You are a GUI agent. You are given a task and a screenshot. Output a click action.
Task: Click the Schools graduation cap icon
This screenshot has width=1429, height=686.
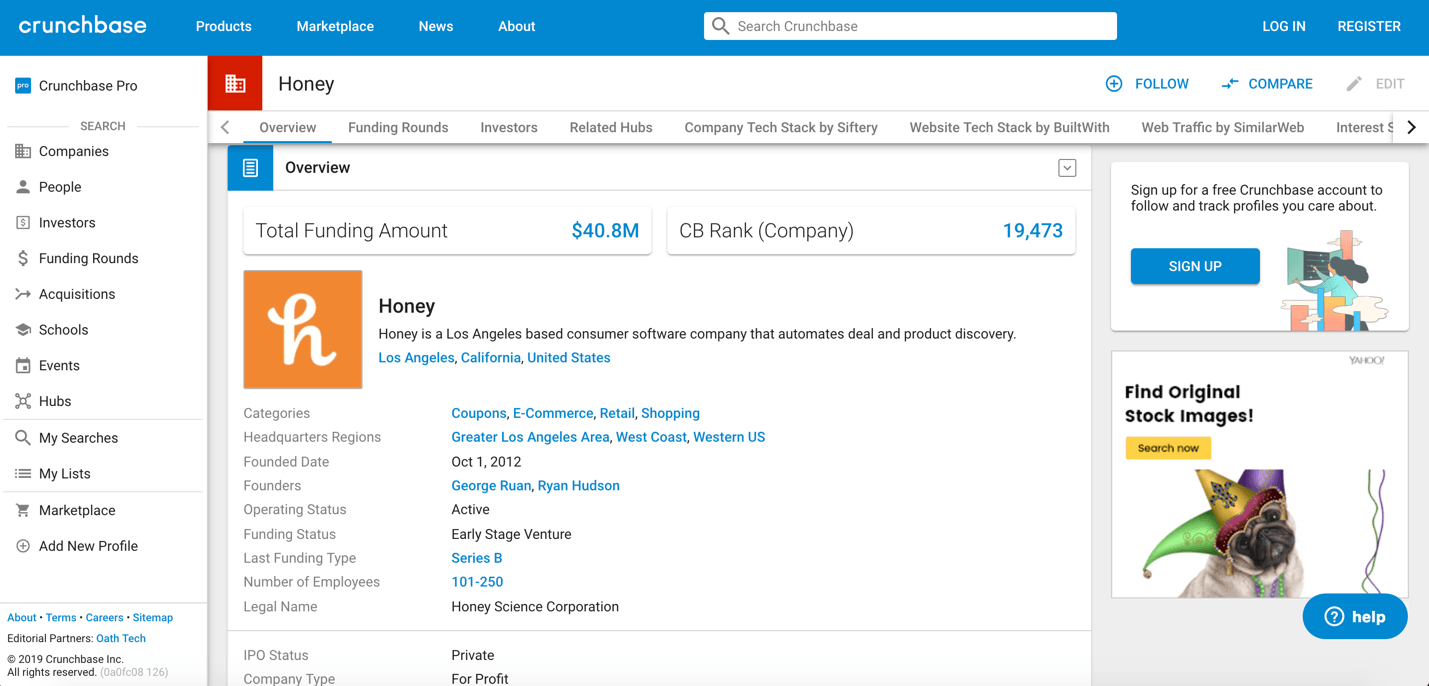click(23, 330)
